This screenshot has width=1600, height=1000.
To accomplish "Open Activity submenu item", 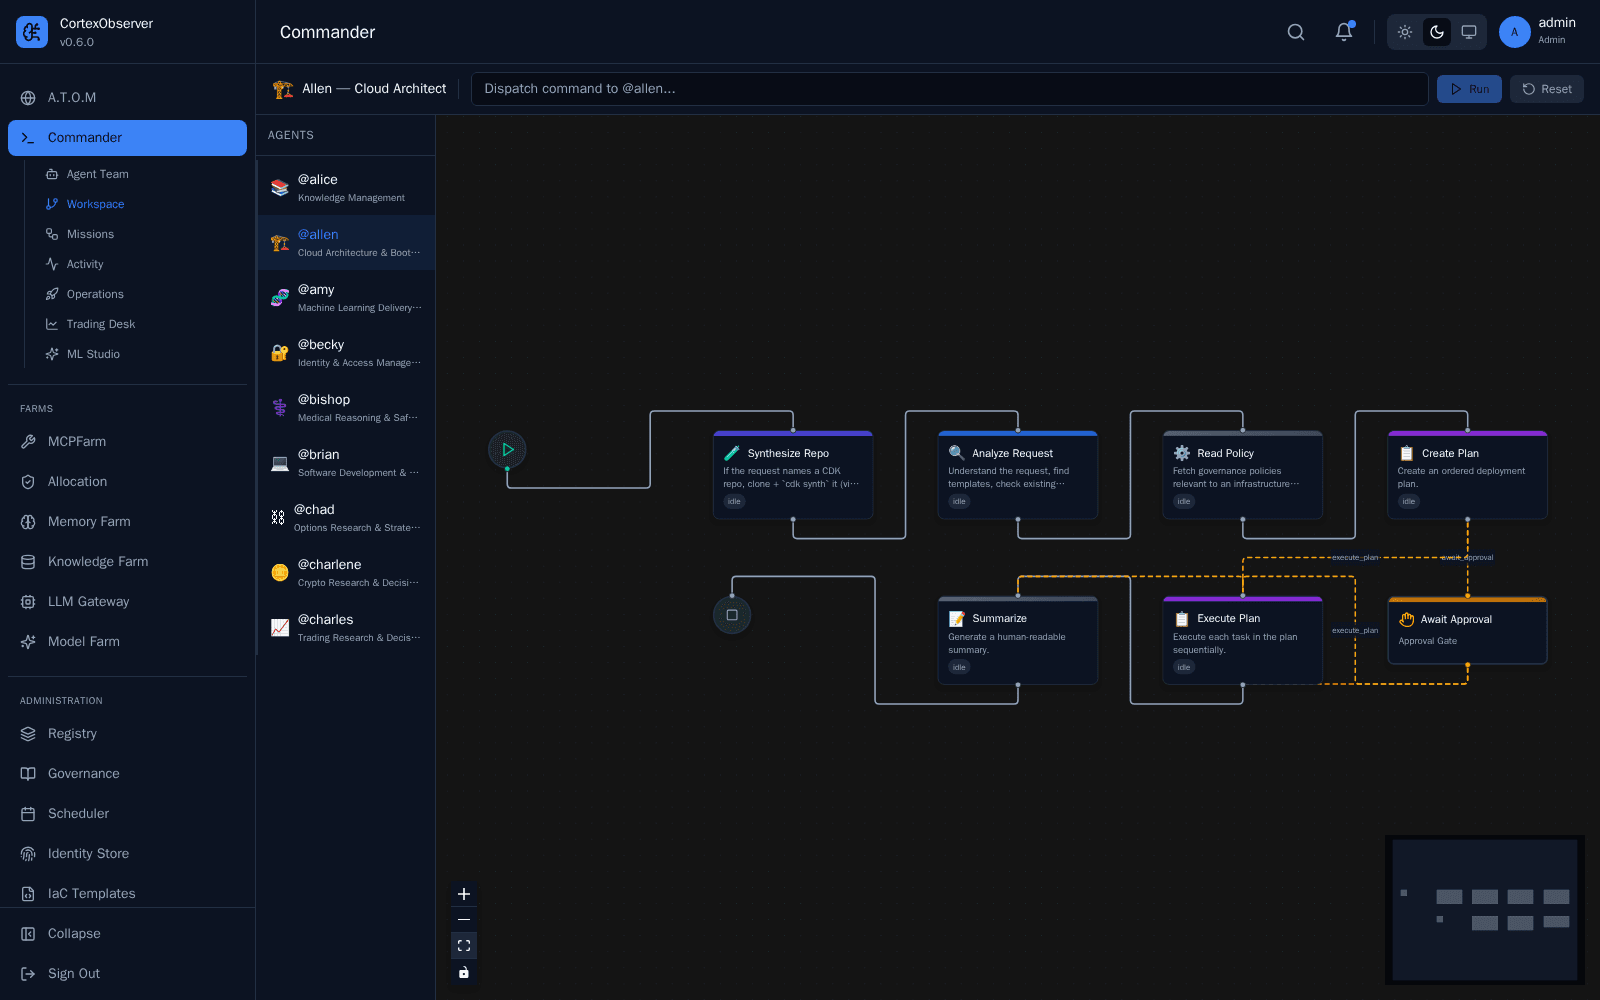I will [x=140, y=264].
